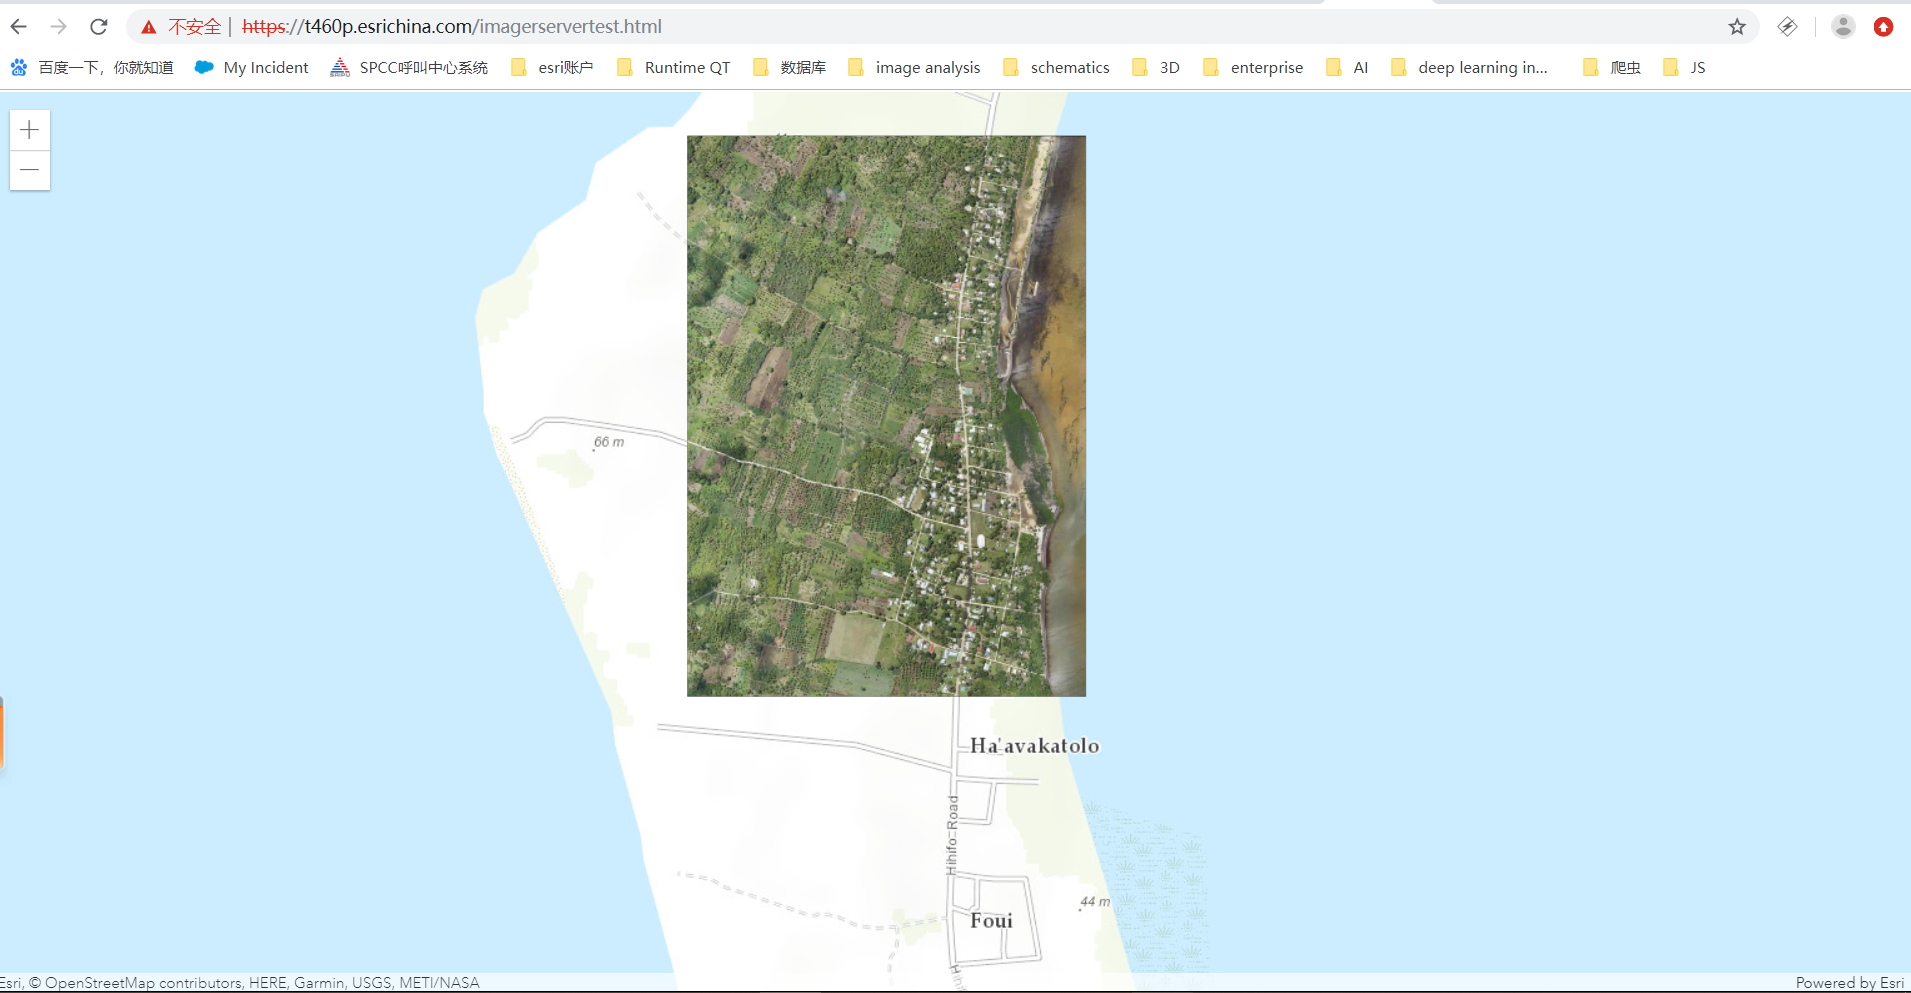Click the translate-style icon beside the star

click(x=1788, y=27)
